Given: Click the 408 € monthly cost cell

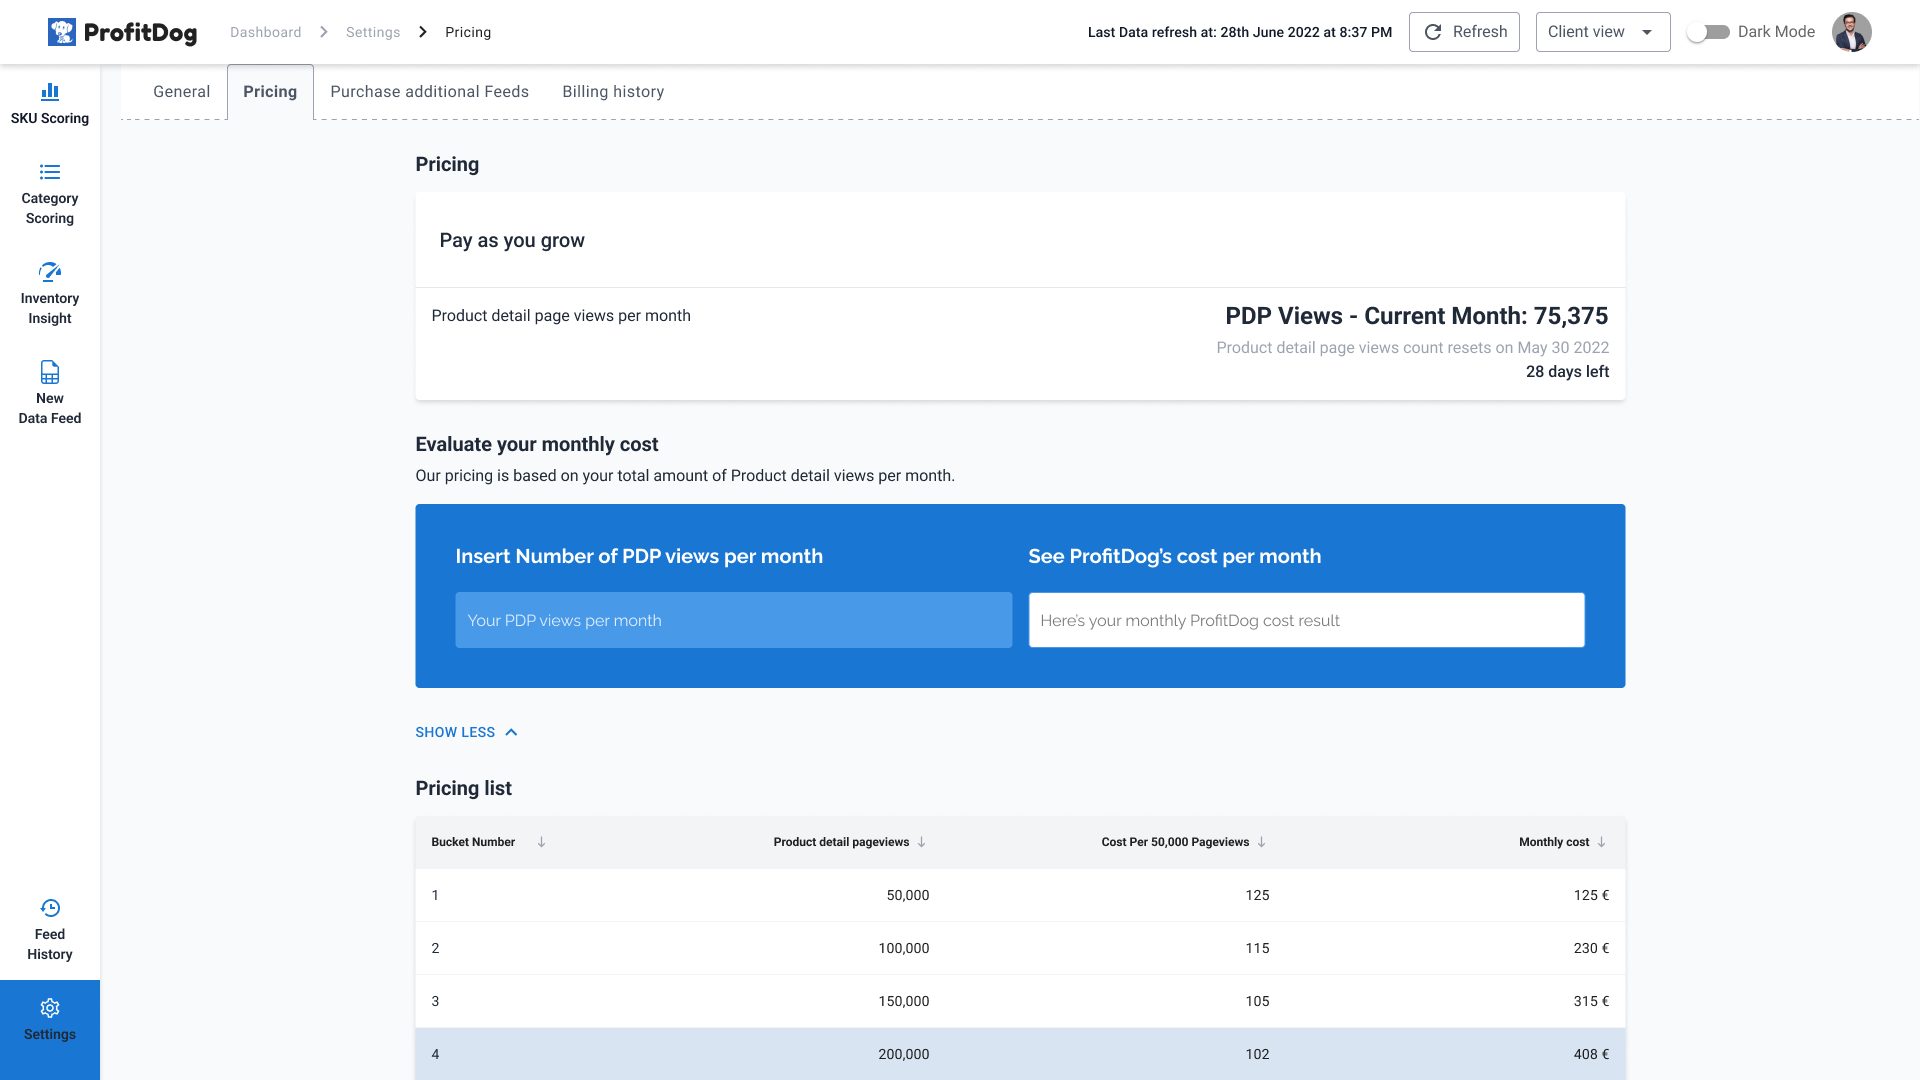Looking at the screenshot, I should pos(1591,1054).
